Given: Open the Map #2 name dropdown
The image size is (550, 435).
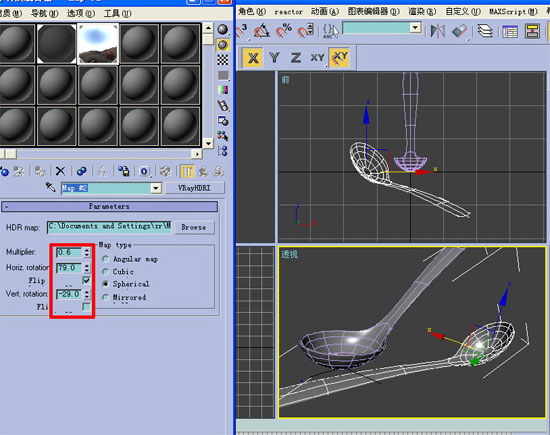Looking at the screenshot, I should click(156, 188).
